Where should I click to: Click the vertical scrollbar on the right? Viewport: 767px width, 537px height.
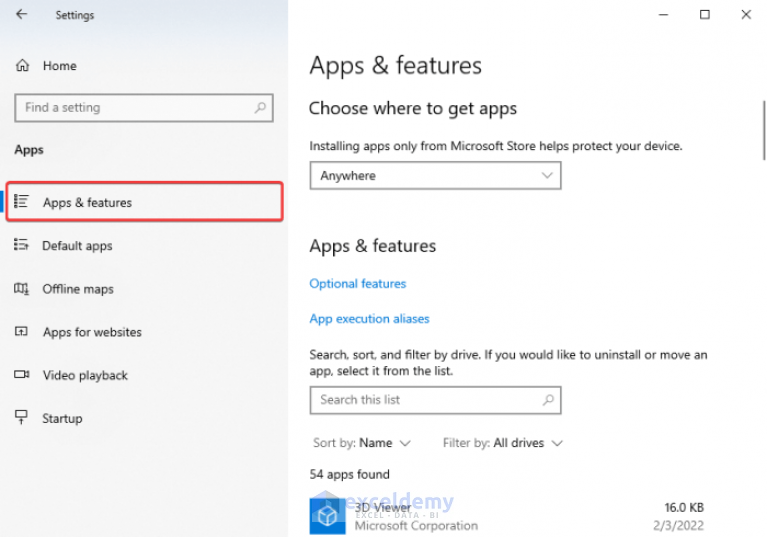(764, 130)
